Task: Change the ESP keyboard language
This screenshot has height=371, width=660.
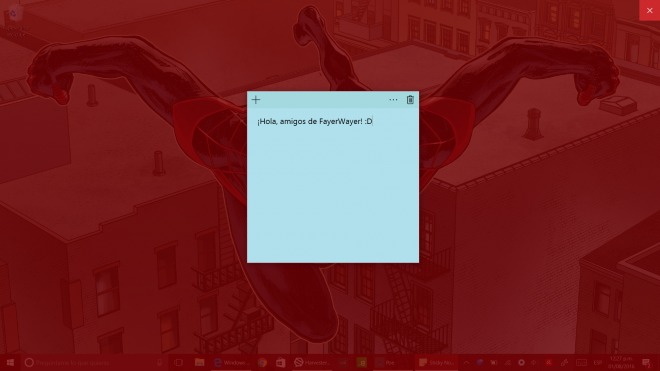Action: pyautogui.click(x=597, y=363)
